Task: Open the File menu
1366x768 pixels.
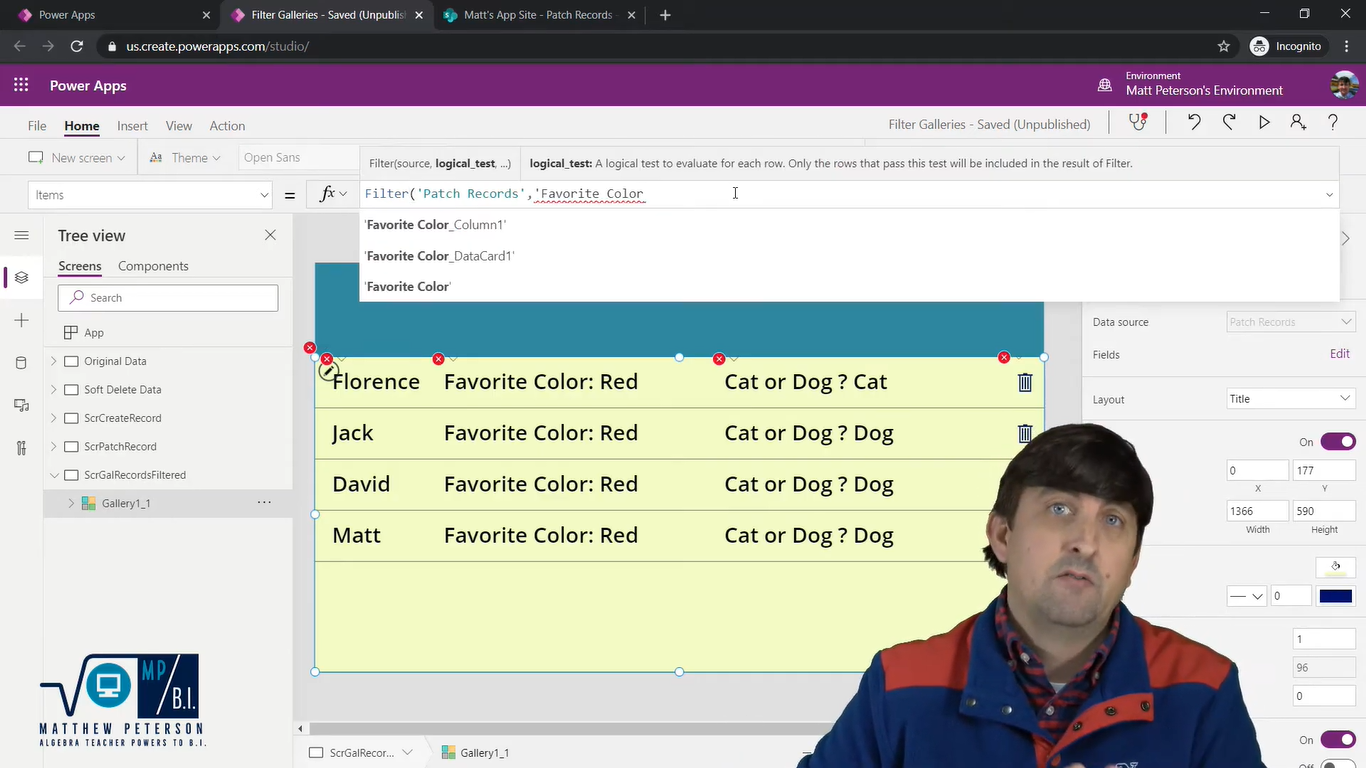Action: (x=37, y=126)
